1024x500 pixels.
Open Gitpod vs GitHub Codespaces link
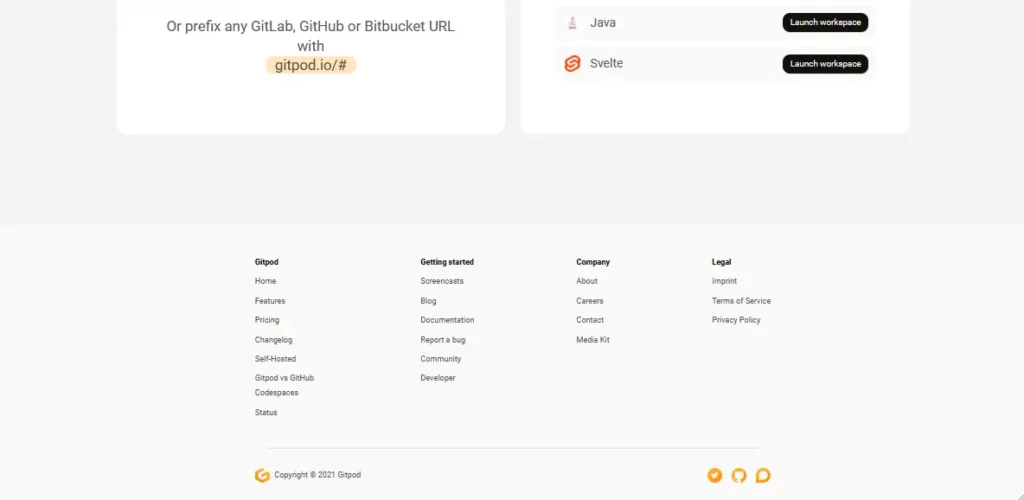pyautogui.click(x=284, y=385)
